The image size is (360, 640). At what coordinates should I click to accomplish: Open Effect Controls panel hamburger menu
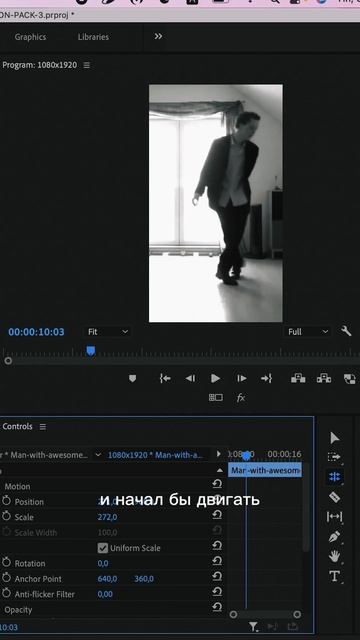(42, 427)
